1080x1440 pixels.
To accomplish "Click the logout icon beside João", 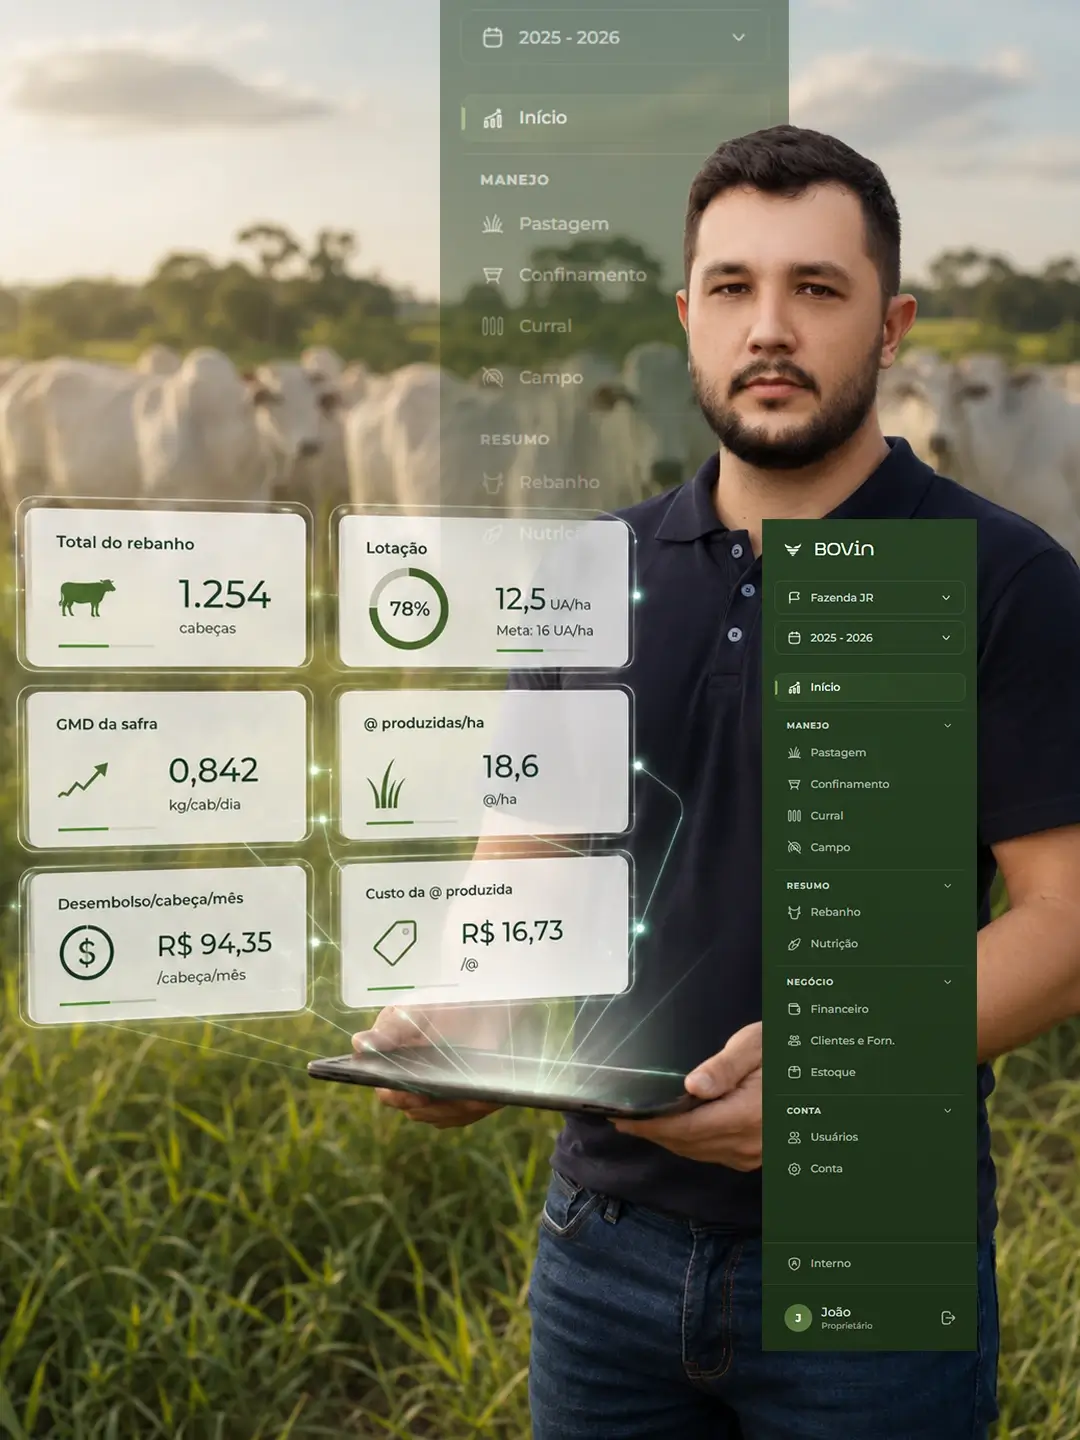I will (948, 1318).
